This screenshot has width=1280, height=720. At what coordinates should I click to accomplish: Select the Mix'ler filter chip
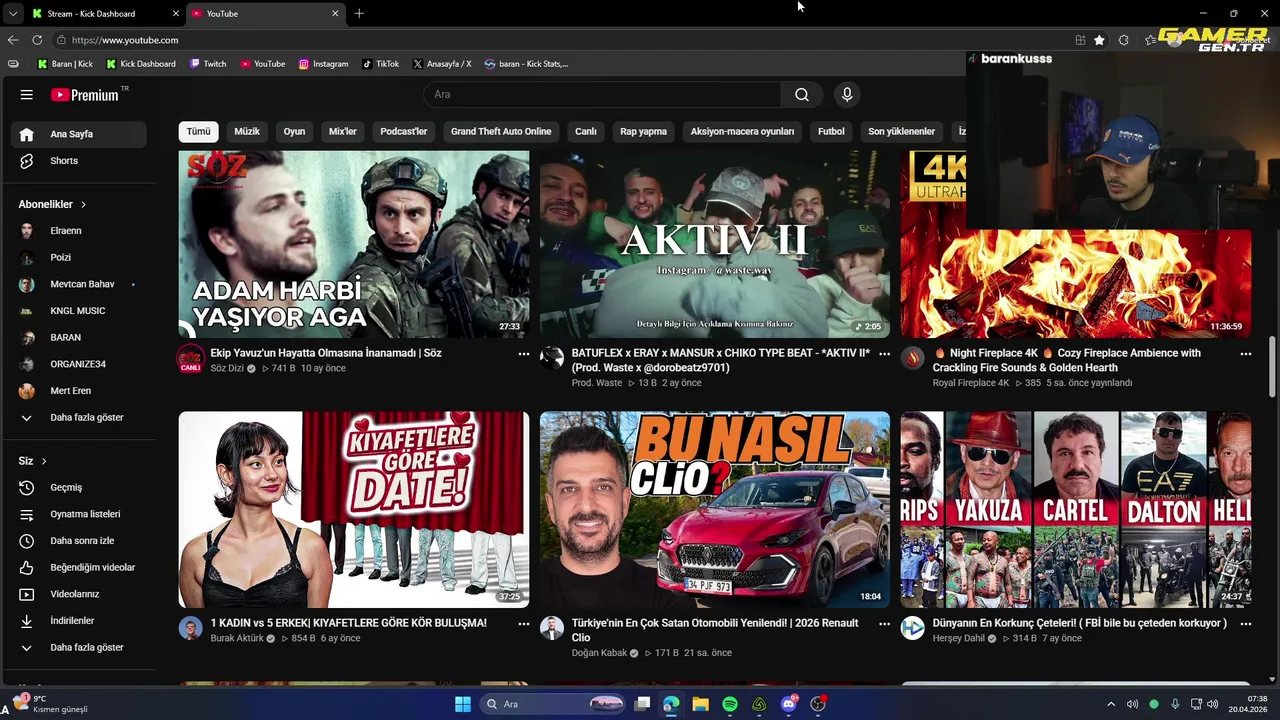(x=343, y=132)
